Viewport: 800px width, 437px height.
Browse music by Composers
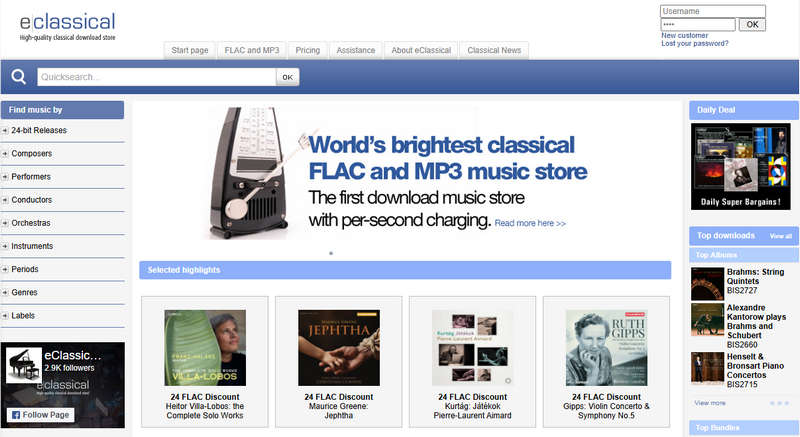(32, 153)
